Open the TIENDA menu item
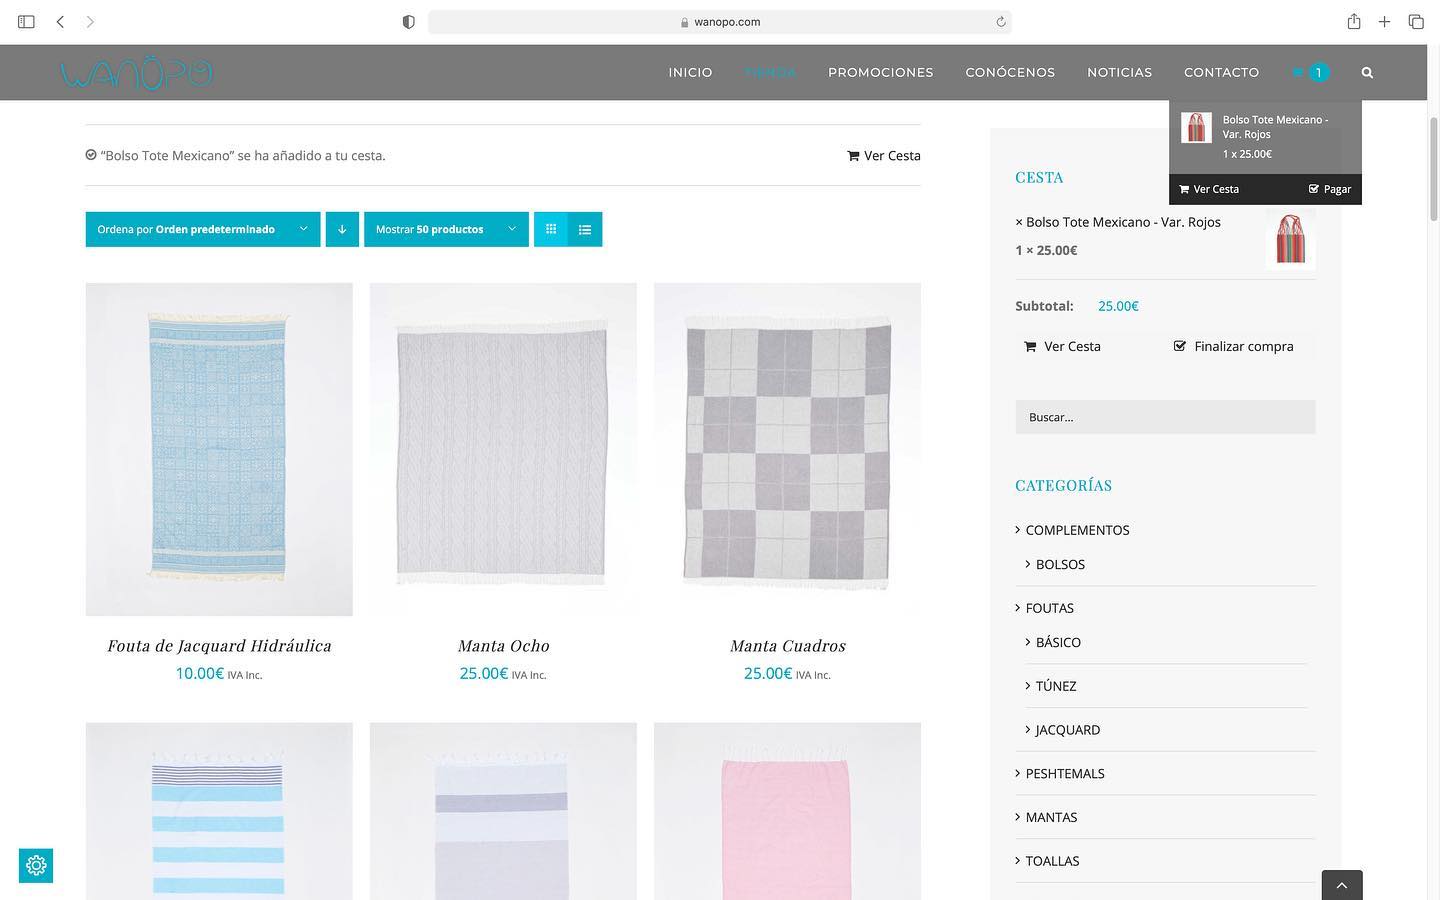This screenshot has height=900, width=1440. click(x=770, y=72)
